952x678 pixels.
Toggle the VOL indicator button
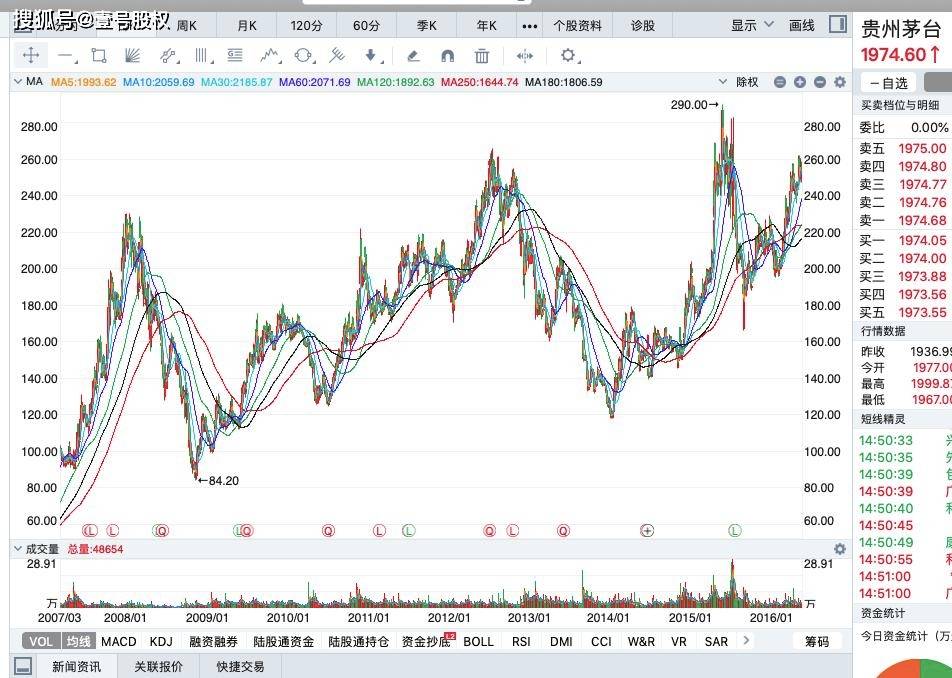click(41, 642)
